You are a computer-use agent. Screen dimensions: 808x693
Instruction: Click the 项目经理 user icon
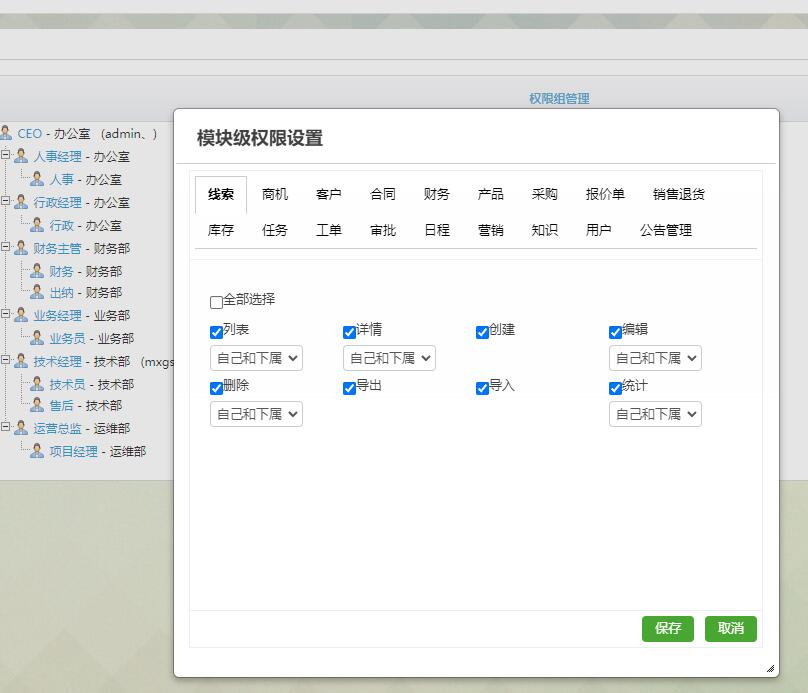(x=37, y=451)
